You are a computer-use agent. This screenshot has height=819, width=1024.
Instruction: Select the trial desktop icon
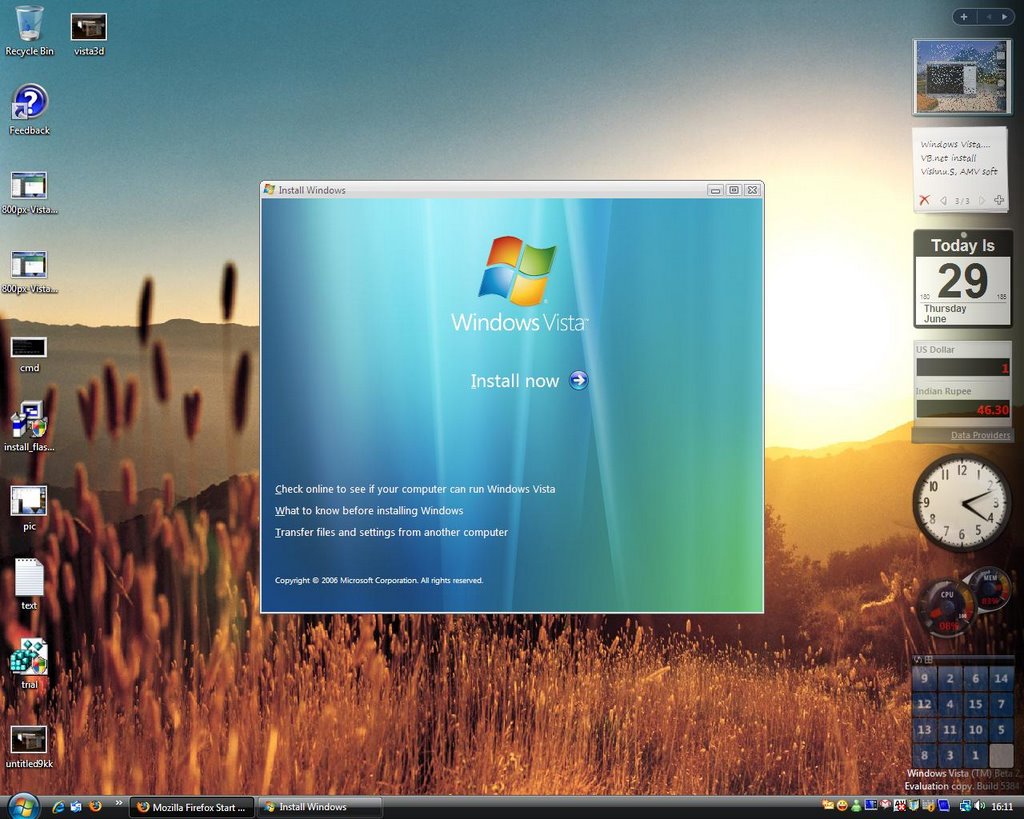(x=29, y=664)
